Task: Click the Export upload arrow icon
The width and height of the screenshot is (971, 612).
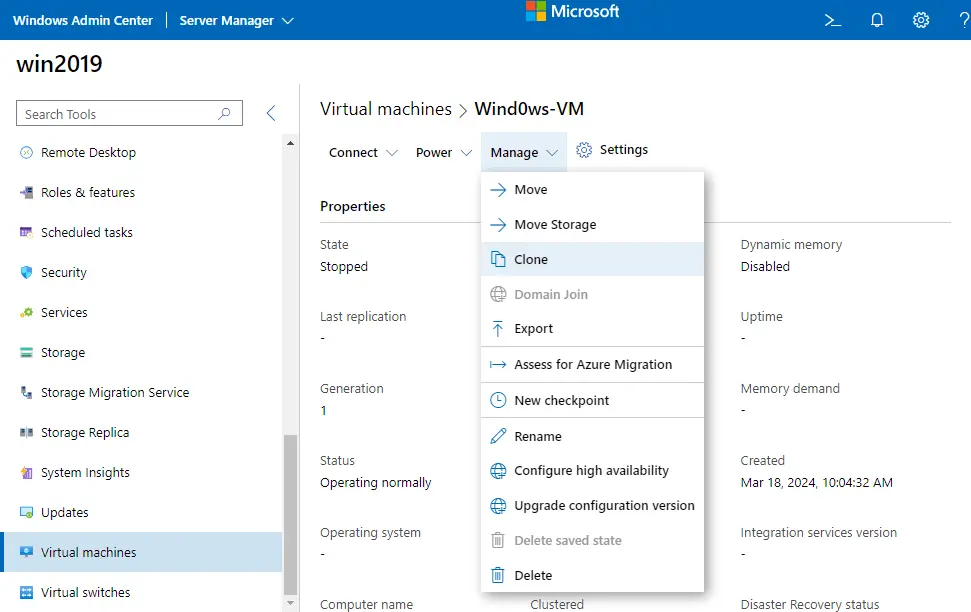Action: coord(498,328)
